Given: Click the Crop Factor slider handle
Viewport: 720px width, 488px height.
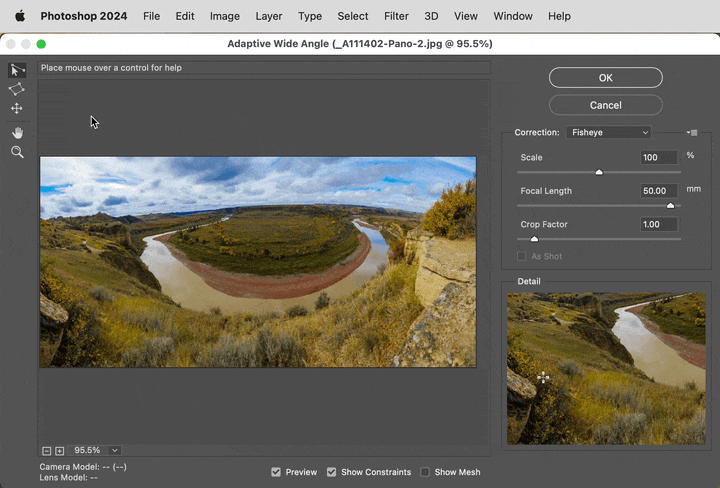Looking at the screenshot, I should (x=534, y=239).
